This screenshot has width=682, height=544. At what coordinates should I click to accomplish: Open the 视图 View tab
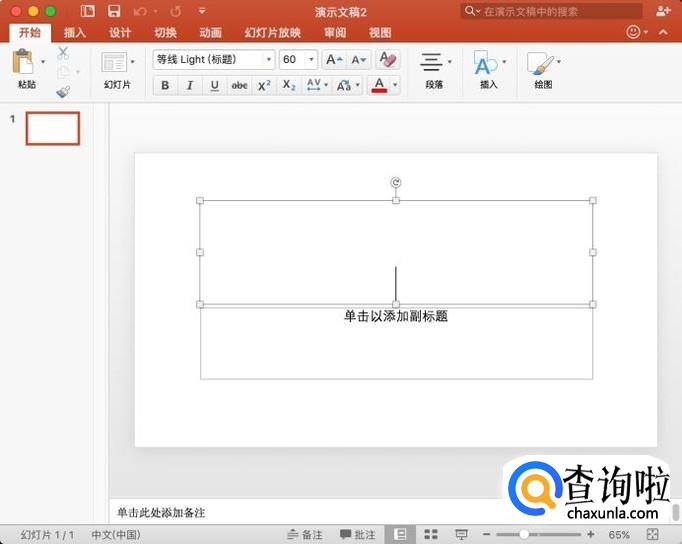(x=380, y=33)
